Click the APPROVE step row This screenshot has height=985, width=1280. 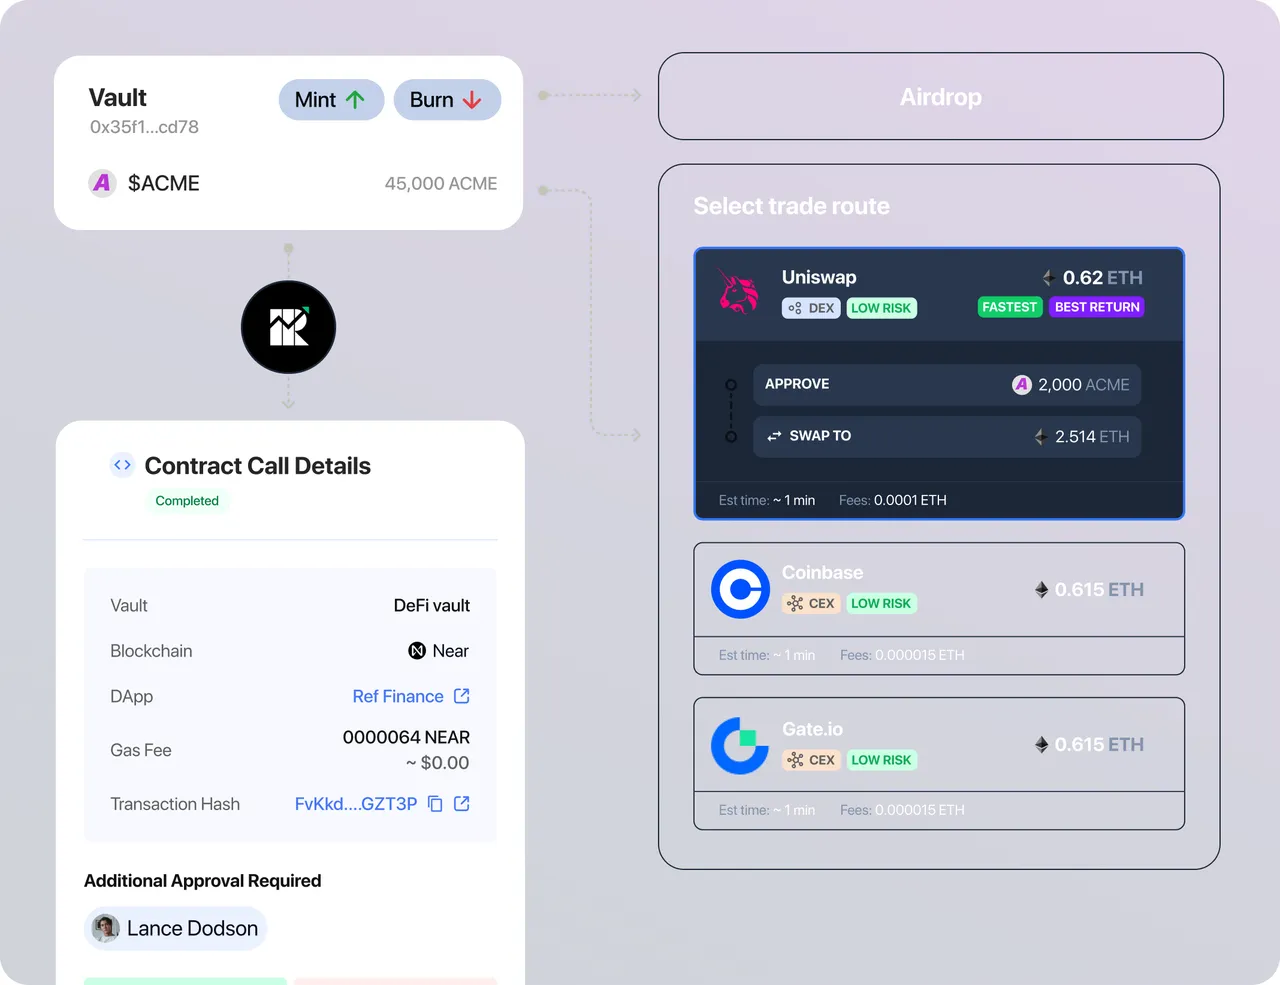947,385
